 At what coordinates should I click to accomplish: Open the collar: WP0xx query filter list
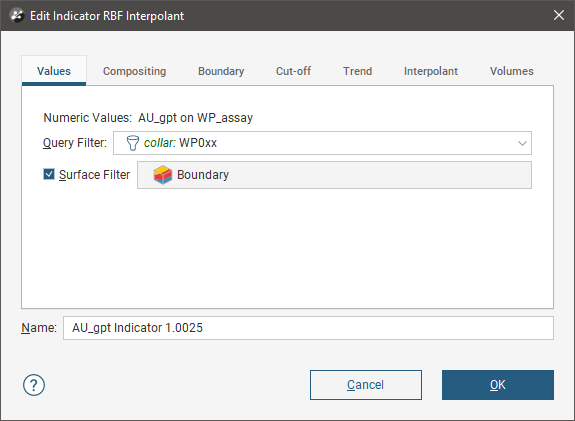(322, 143)
